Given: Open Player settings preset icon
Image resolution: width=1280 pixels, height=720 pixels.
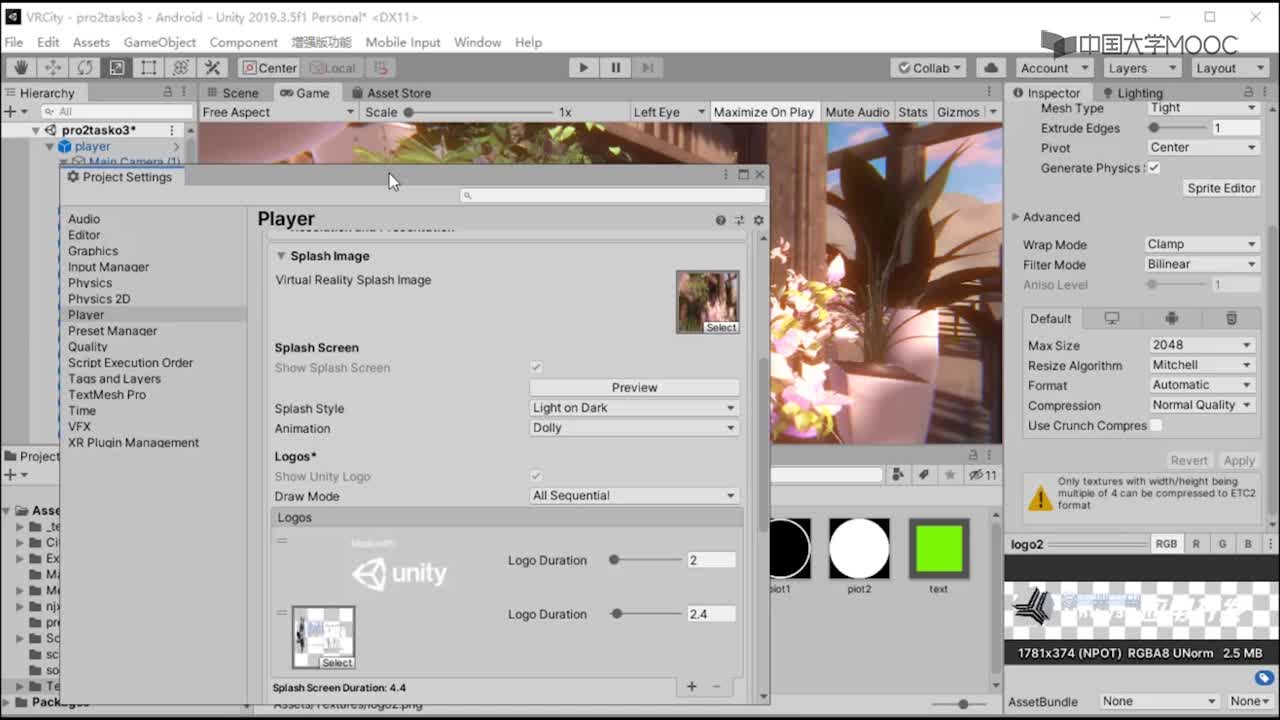Looking at the screenshot, I should click(739, 220).
